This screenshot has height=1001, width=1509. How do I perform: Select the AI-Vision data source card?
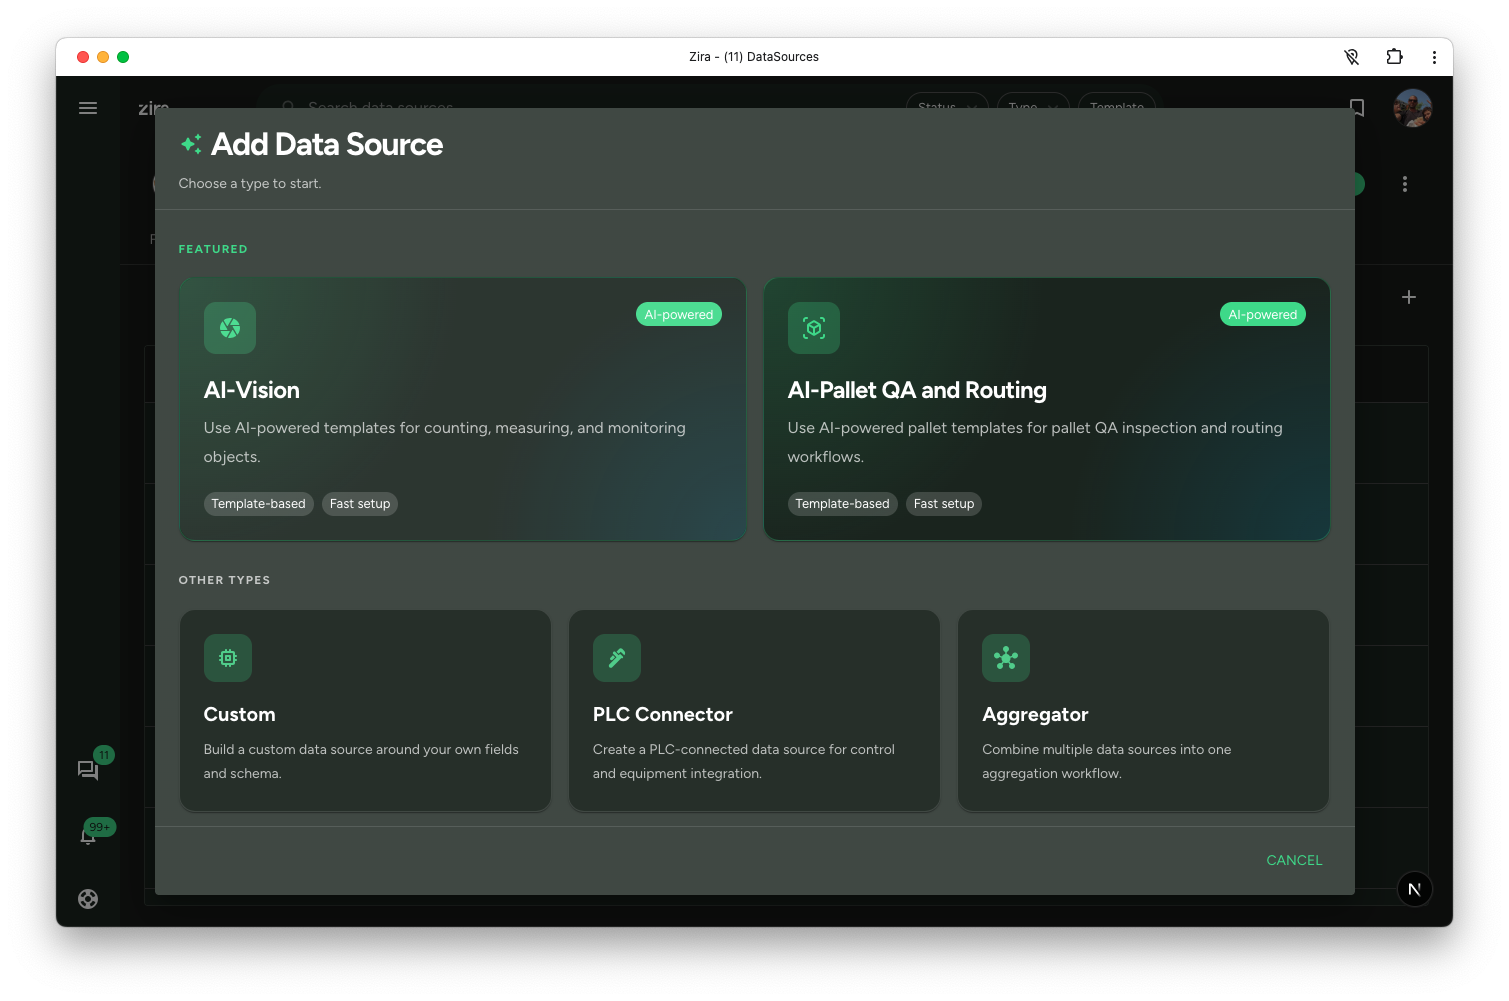(463, 410)
